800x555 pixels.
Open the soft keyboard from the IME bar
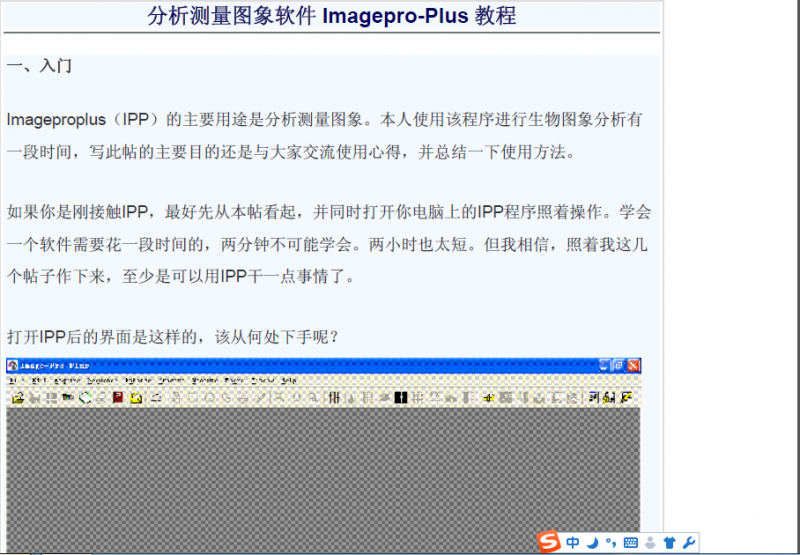[x=630, y=543]
